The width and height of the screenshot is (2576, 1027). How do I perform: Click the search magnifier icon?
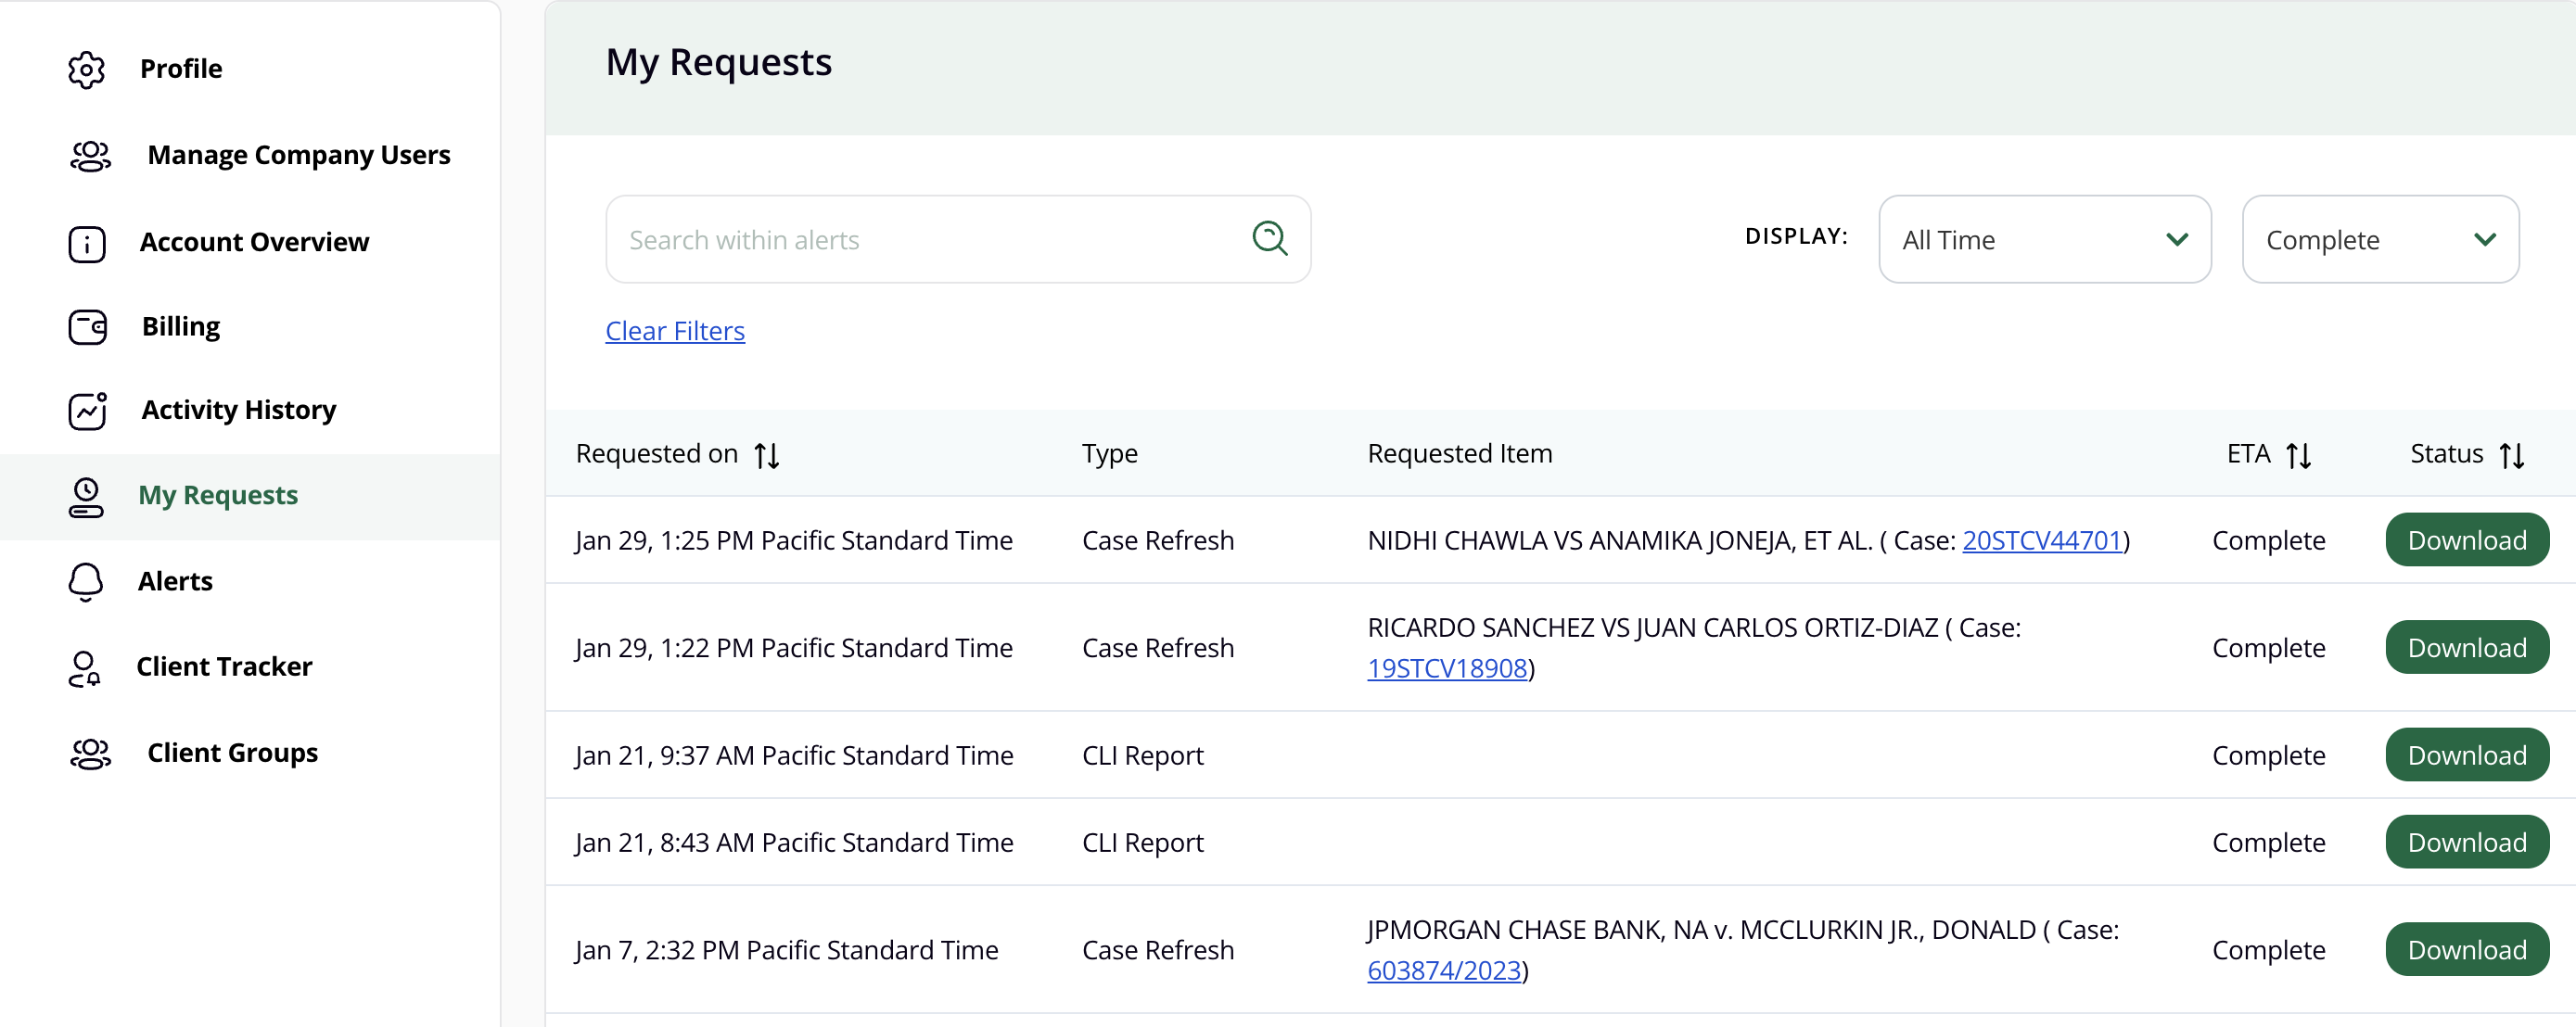point(1269,238)
